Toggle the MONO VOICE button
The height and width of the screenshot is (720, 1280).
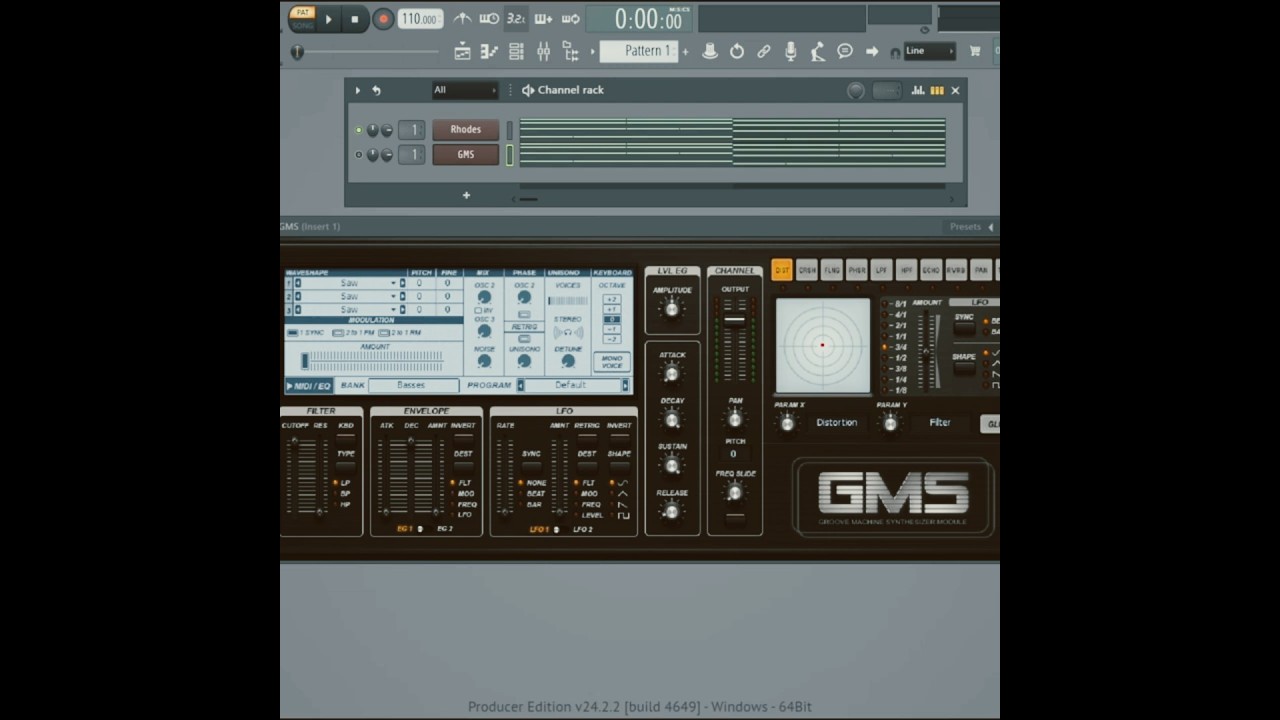[612, 362]
